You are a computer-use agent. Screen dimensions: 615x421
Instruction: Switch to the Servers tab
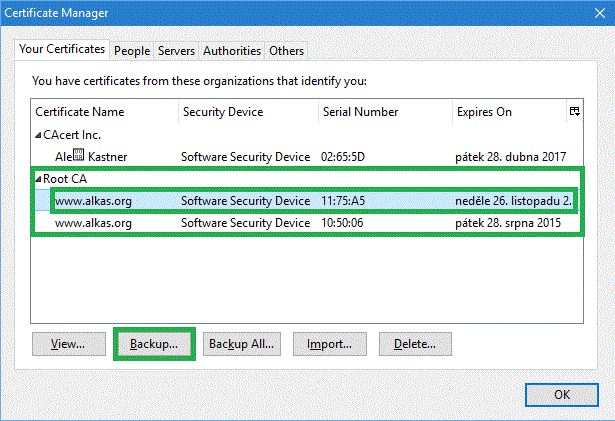176,50
